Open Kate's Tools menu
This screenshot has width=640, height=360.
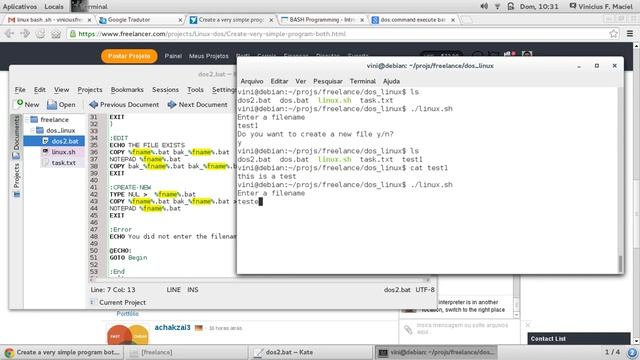pos(195,89)
